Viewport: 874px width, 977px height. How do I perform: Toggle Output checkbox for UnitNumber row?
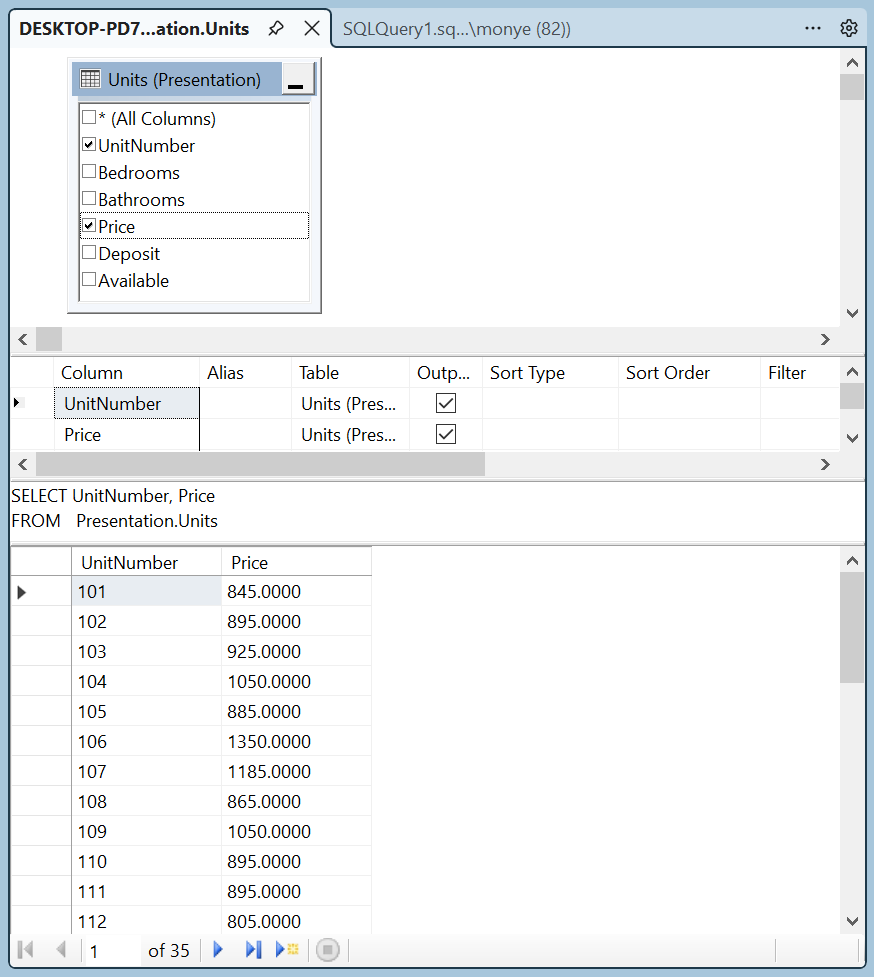click(446, 403)
